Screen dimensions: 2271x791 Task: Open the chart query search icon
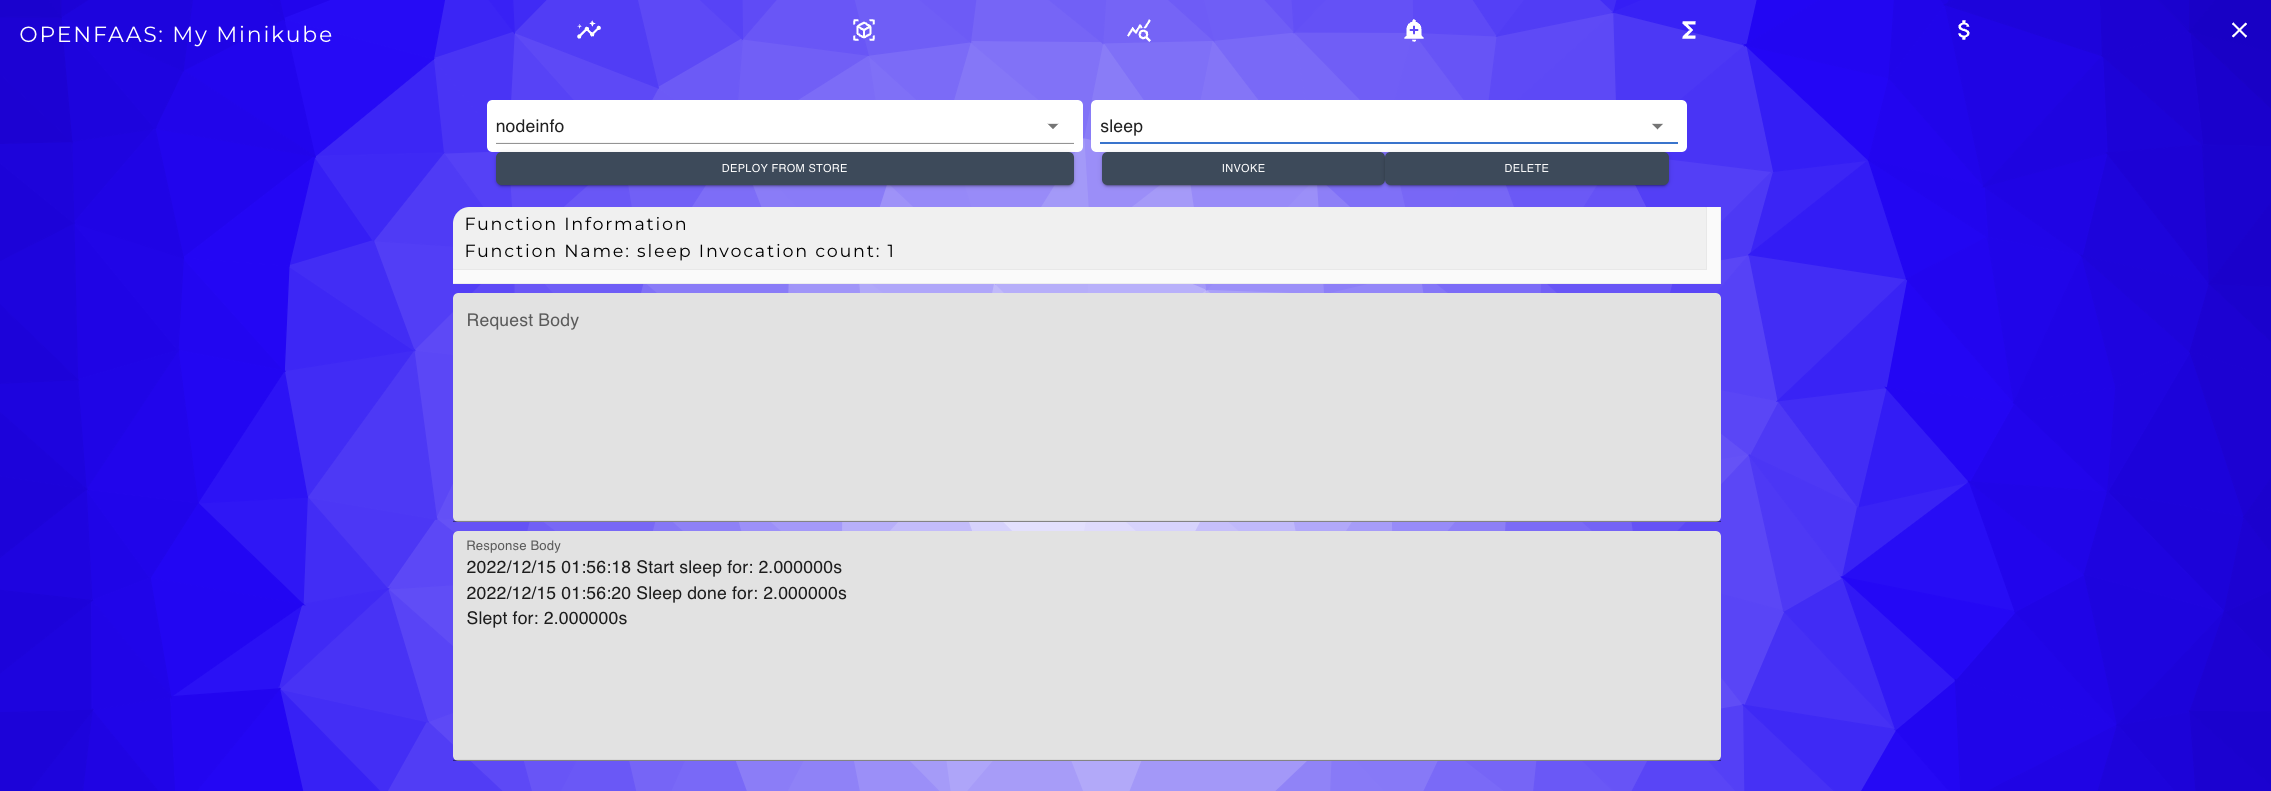[x=1139, y=31]
